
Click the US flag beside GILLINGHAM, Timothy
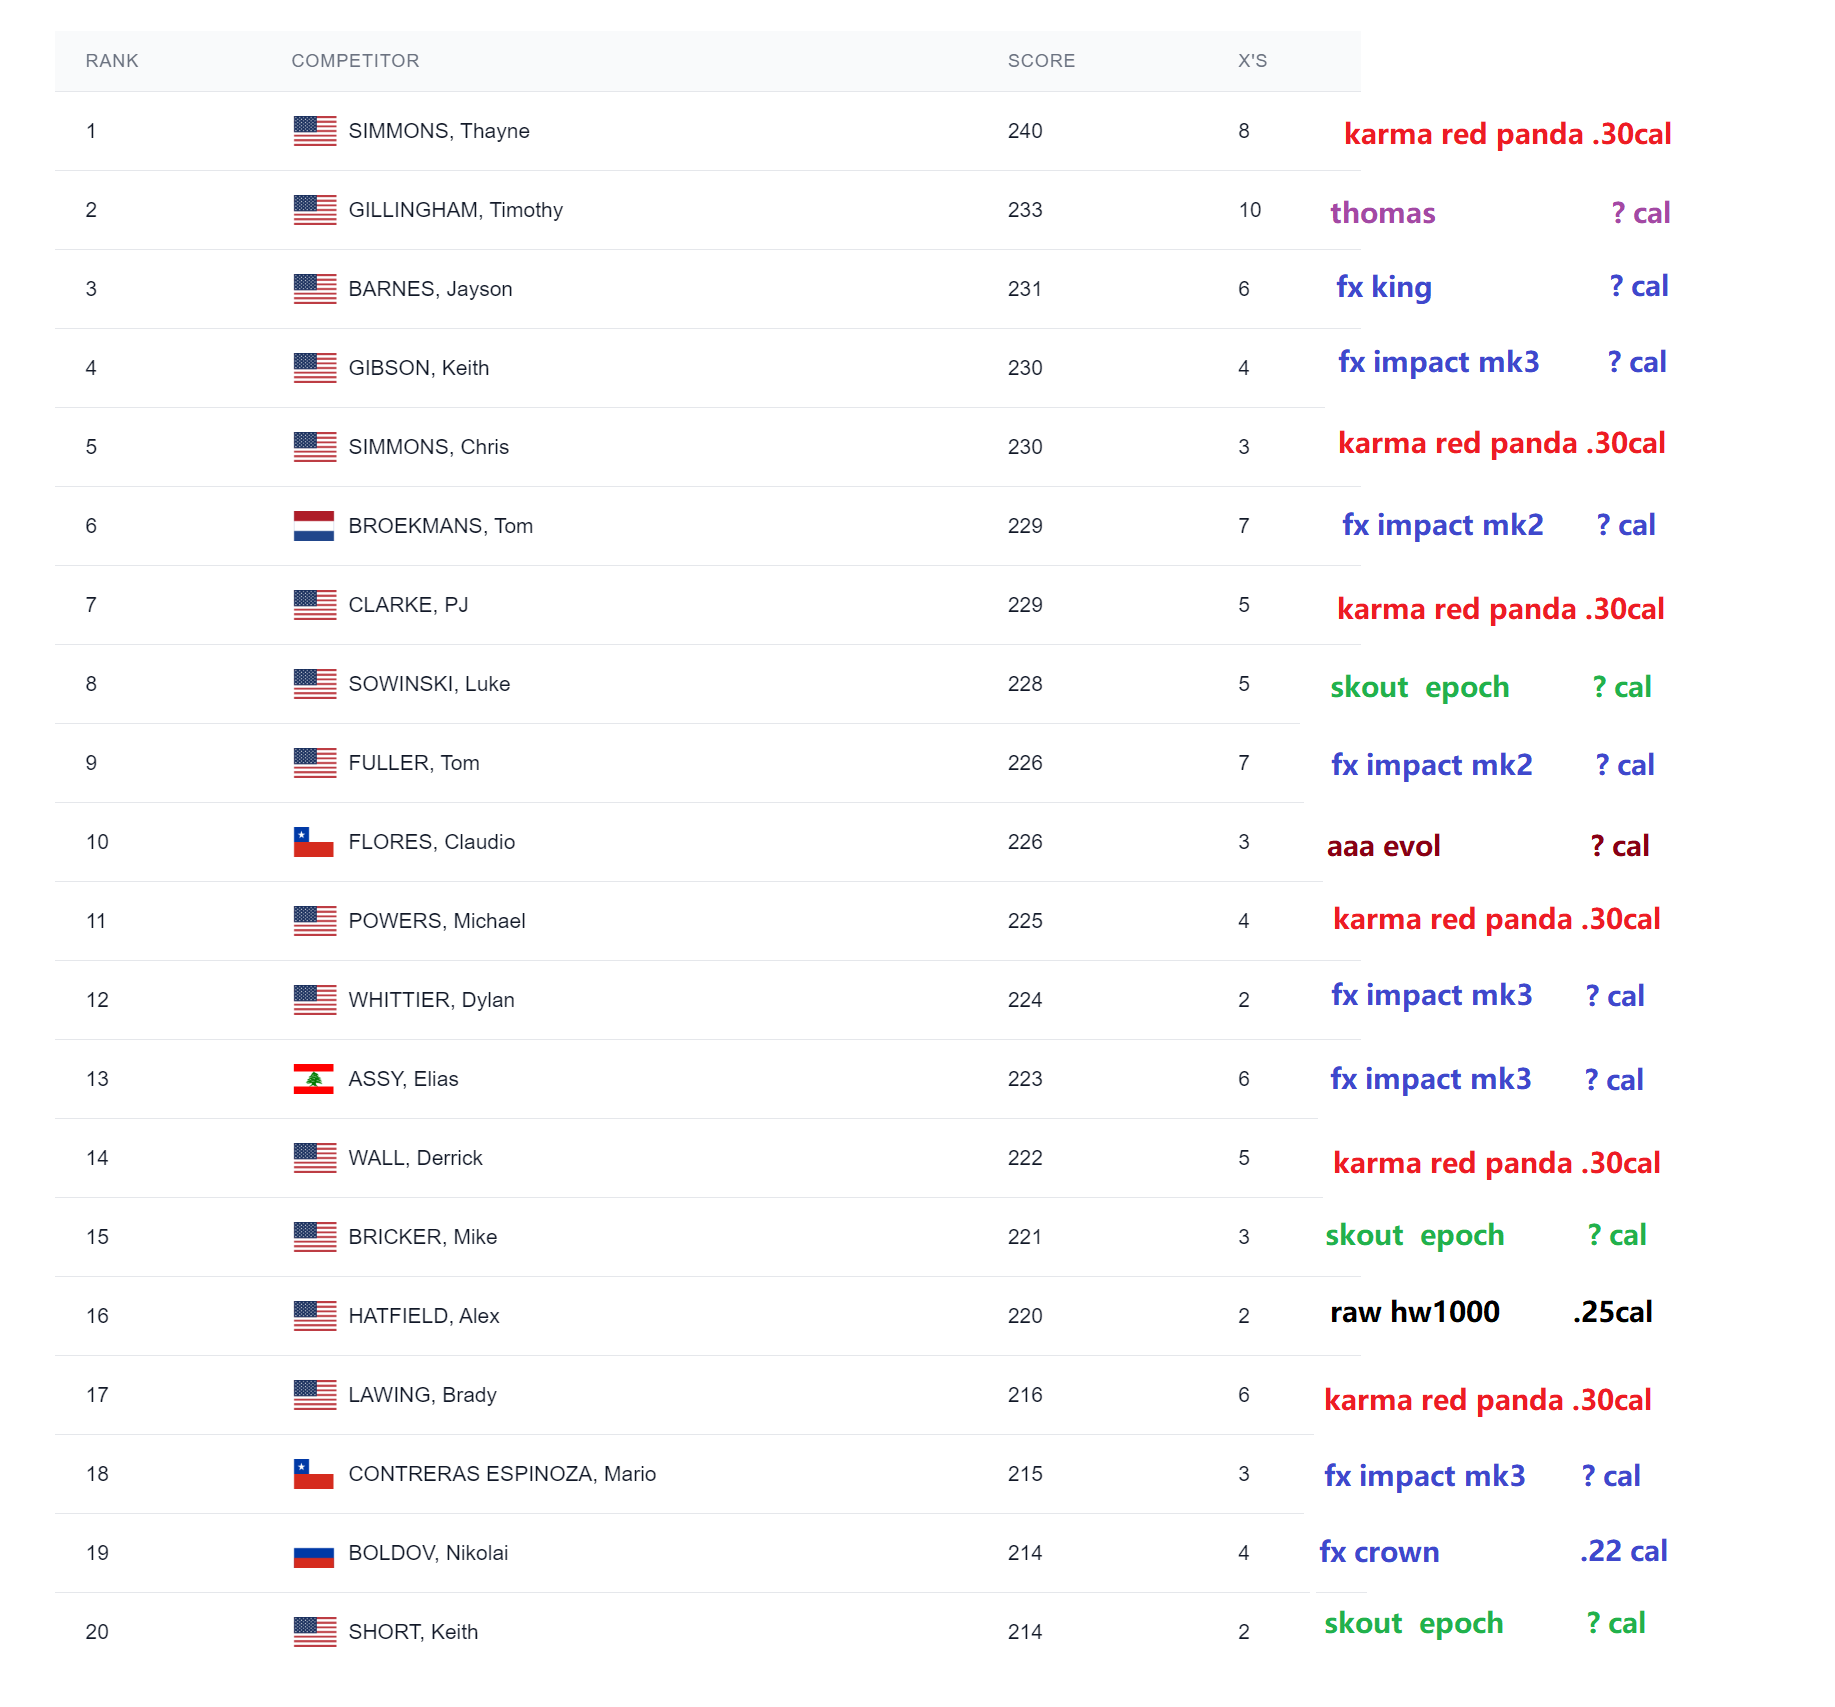coord(315,210)
